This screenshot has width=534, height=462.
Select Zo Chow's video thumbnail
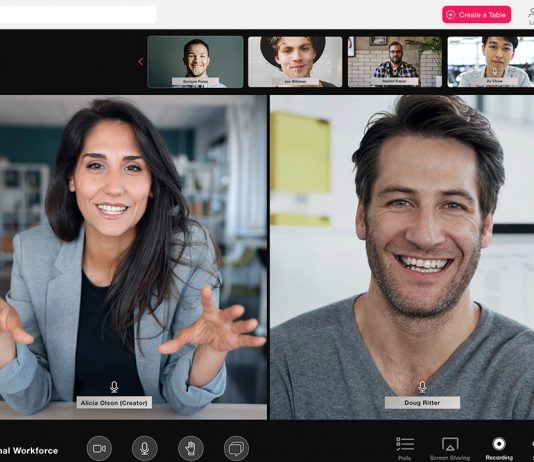click(491, 62)
